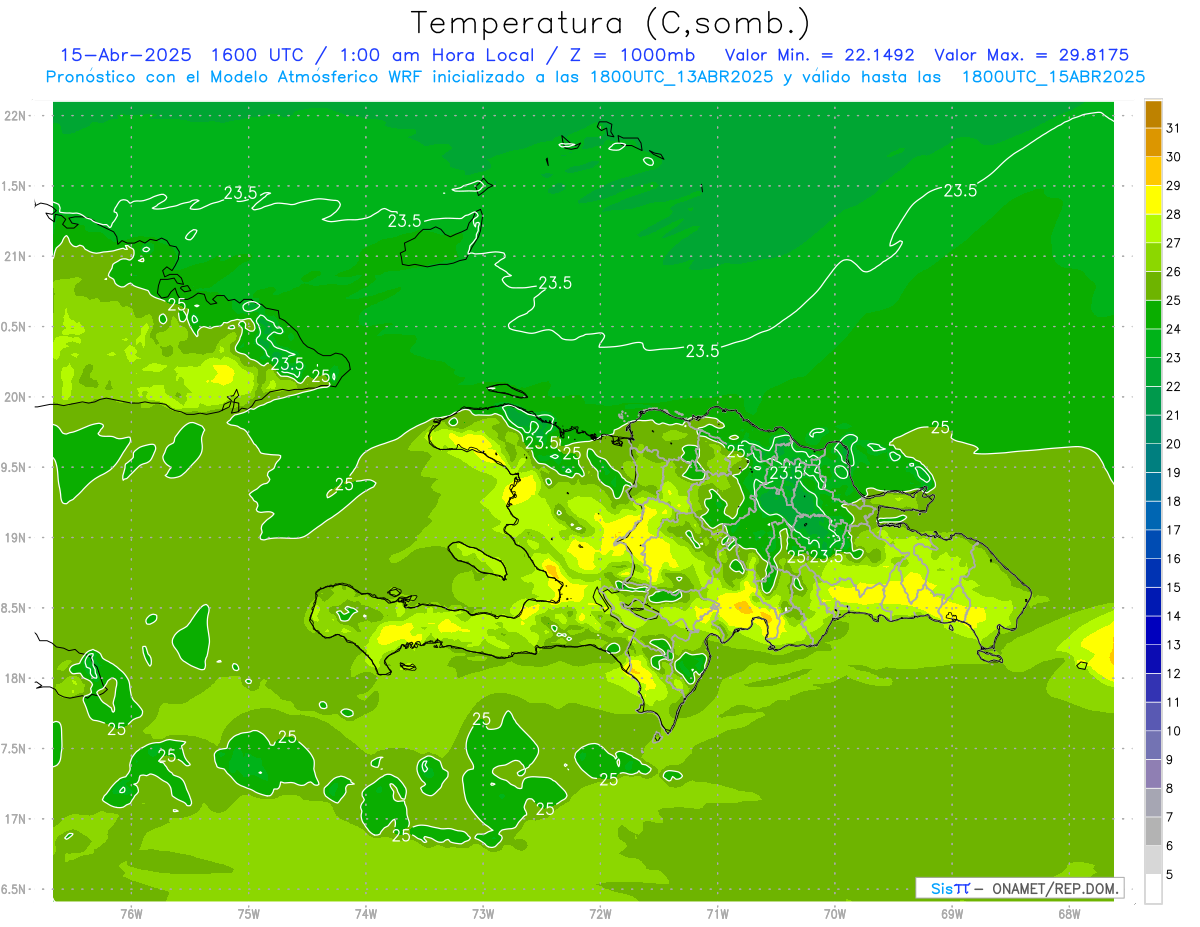
Task: Click the "15" colorbar scale label
Action: (1173, 588)
